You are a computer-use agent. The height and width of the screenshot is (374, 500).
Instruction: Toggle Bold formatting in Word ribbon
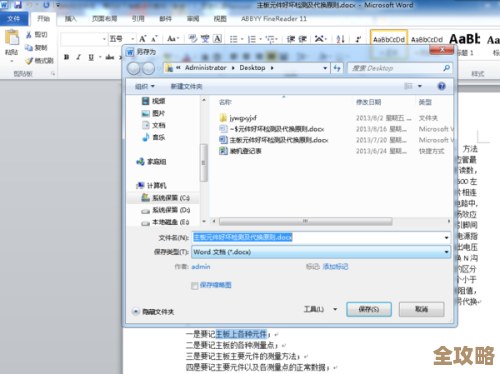(x=67, y=57)
